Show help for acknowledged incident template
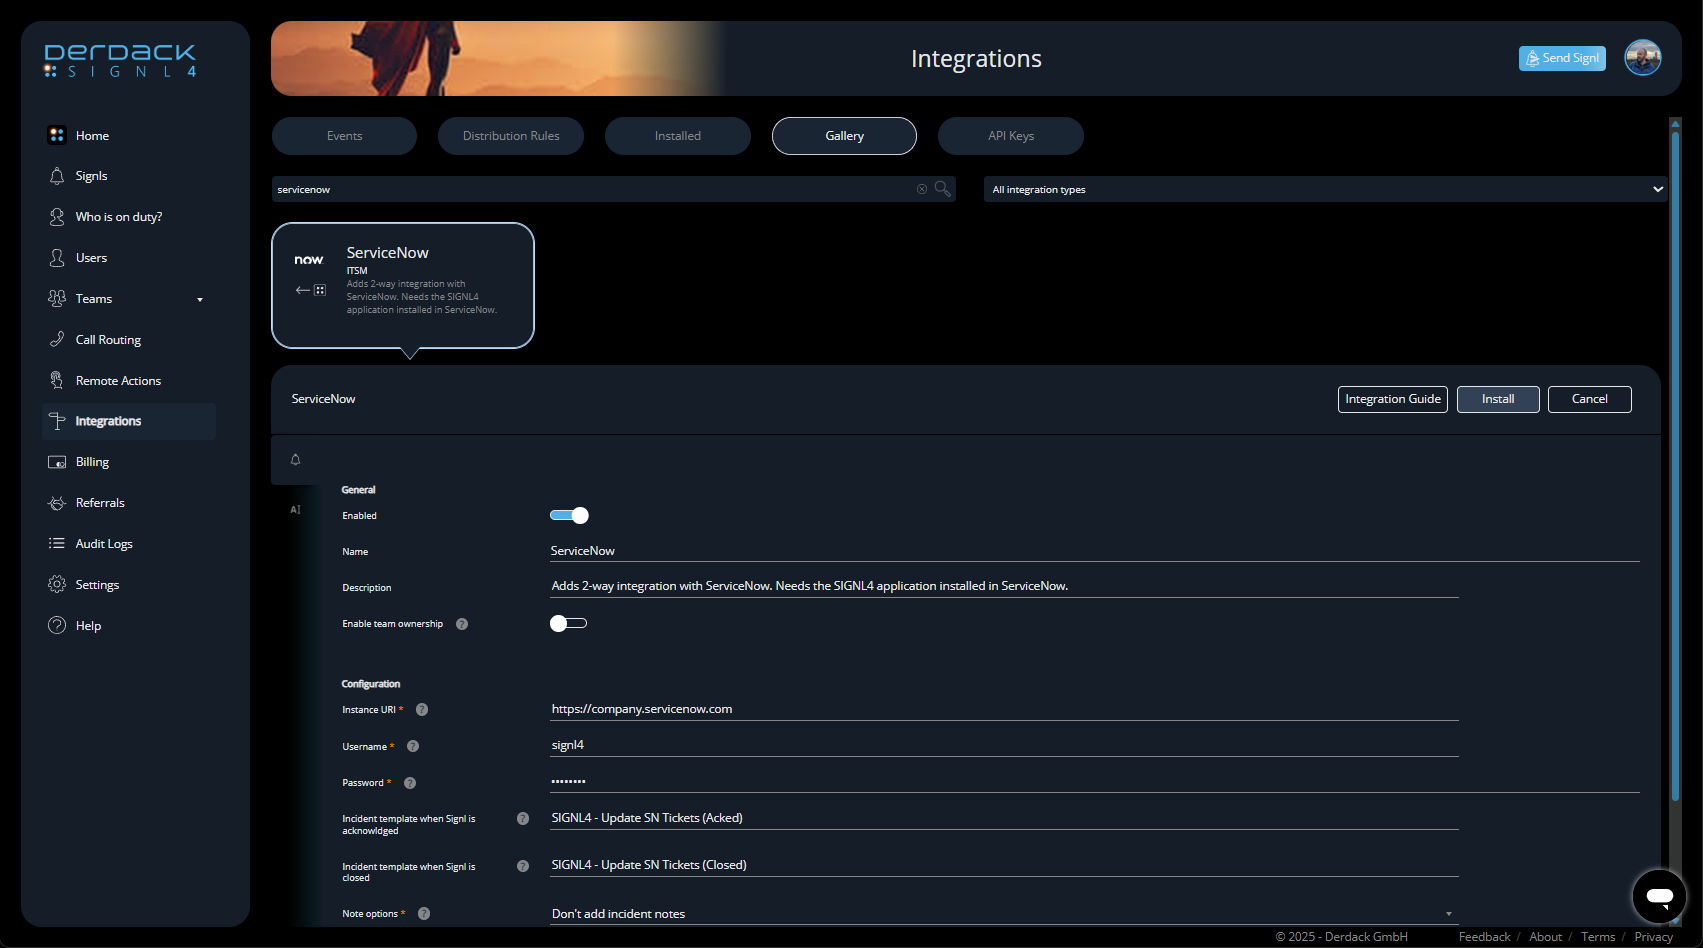Screen dimensions: 1703x948 pos(523,819)
